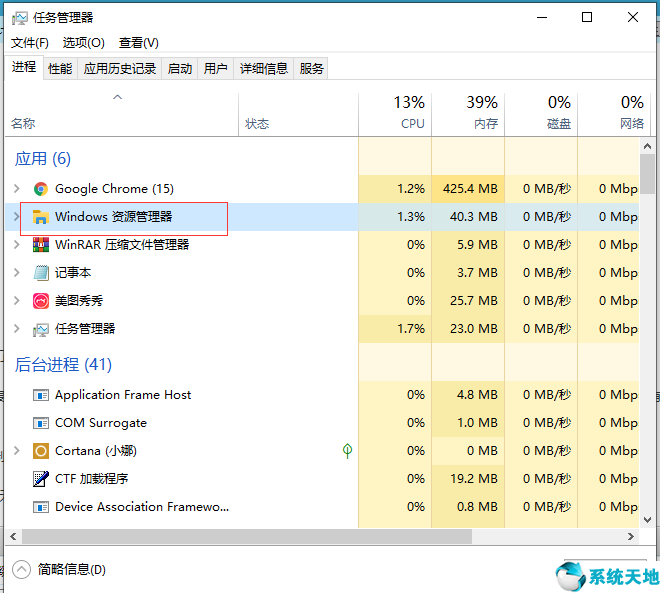The image size is (660, 593).
Task: Sort by the 内存 column header
Action: point(468,115)
